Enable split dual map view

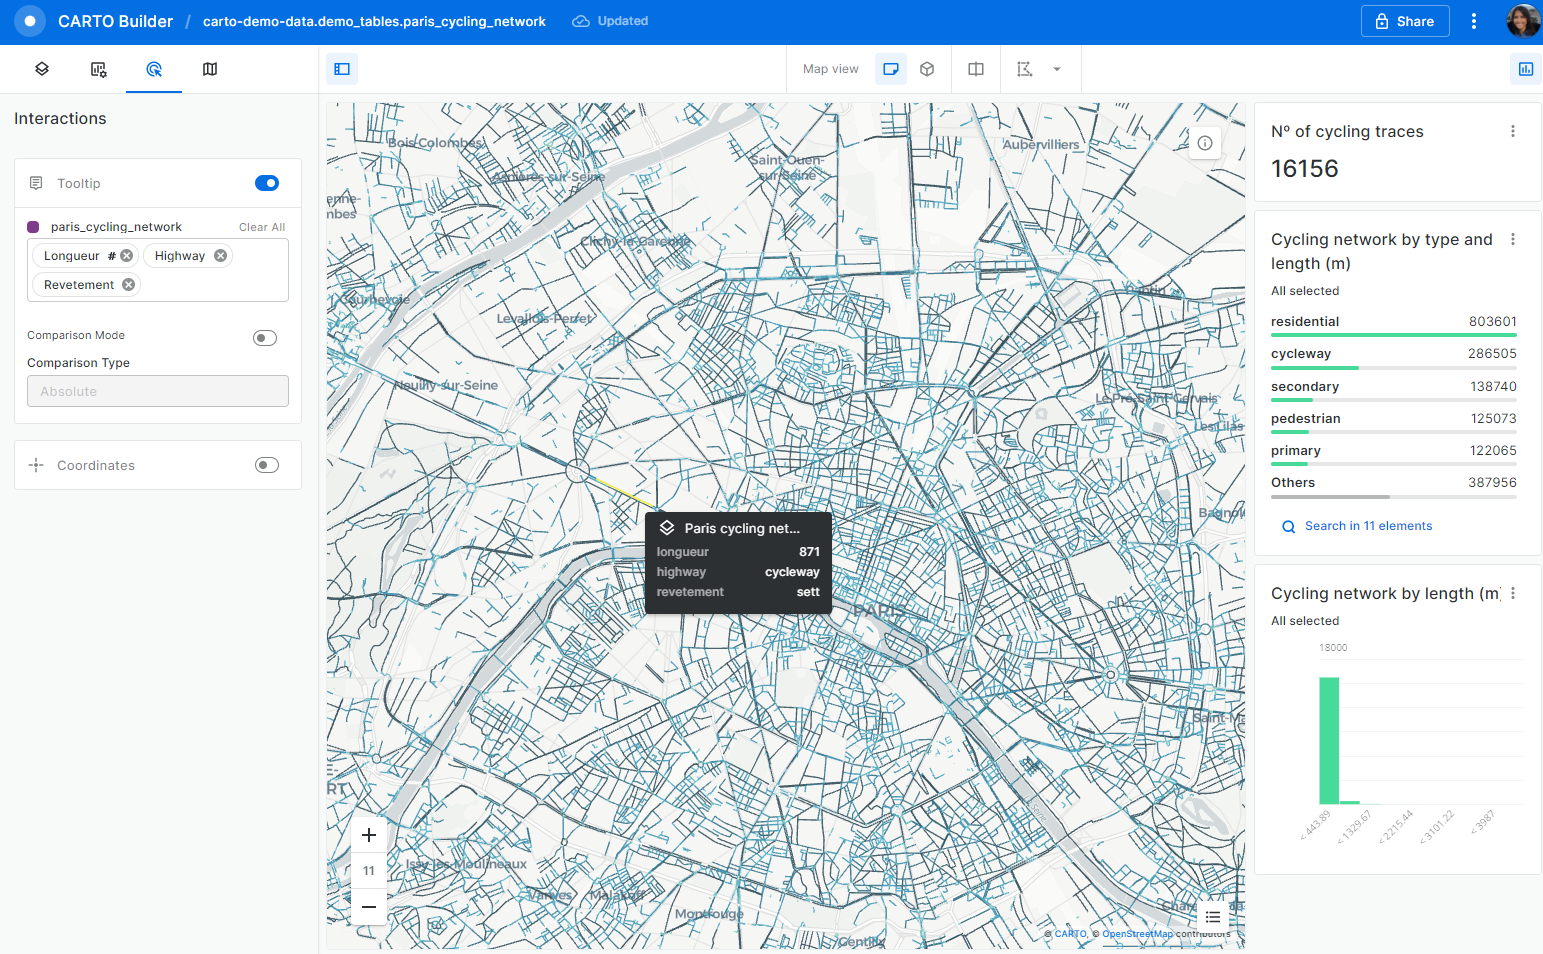pos(976,69)
